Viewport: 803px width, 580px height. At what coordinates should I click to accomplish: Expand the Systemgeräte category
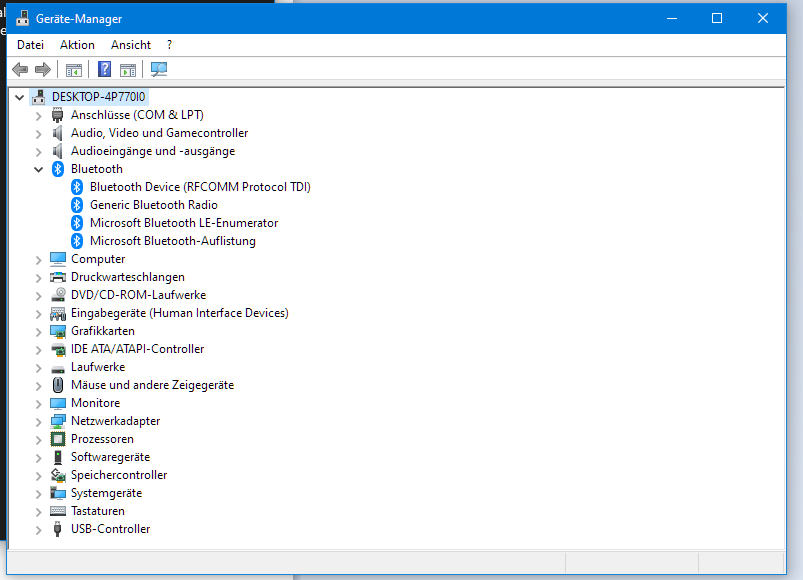38,494
